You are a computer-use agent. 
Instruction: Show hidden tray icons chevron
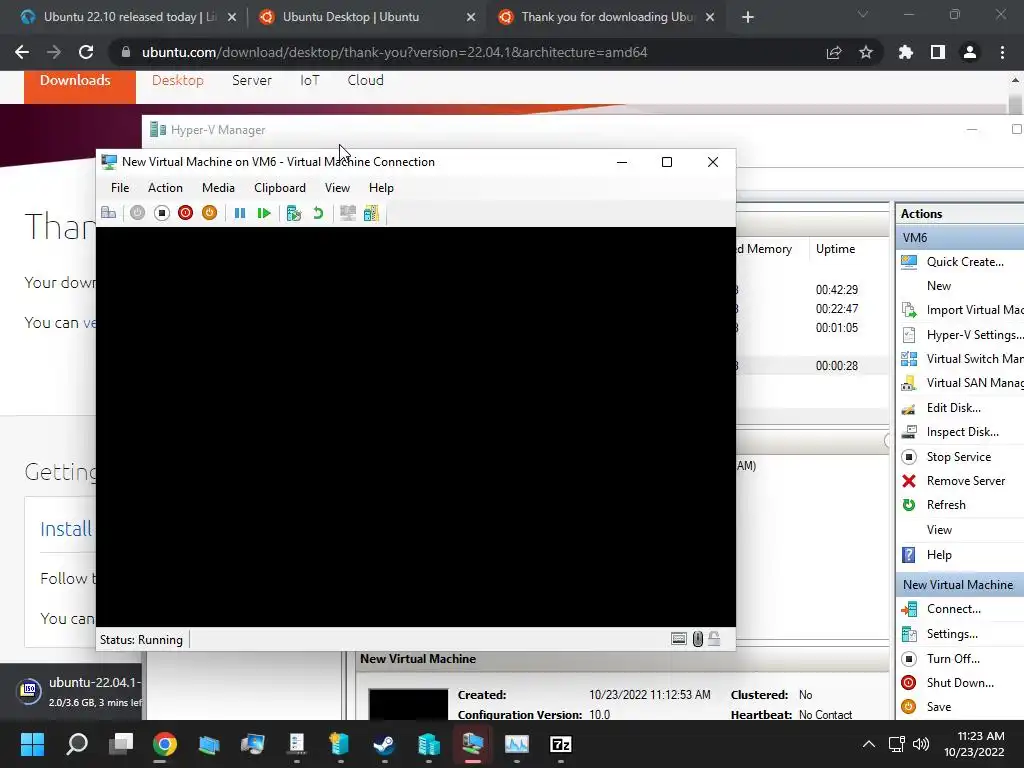point(869,744)
